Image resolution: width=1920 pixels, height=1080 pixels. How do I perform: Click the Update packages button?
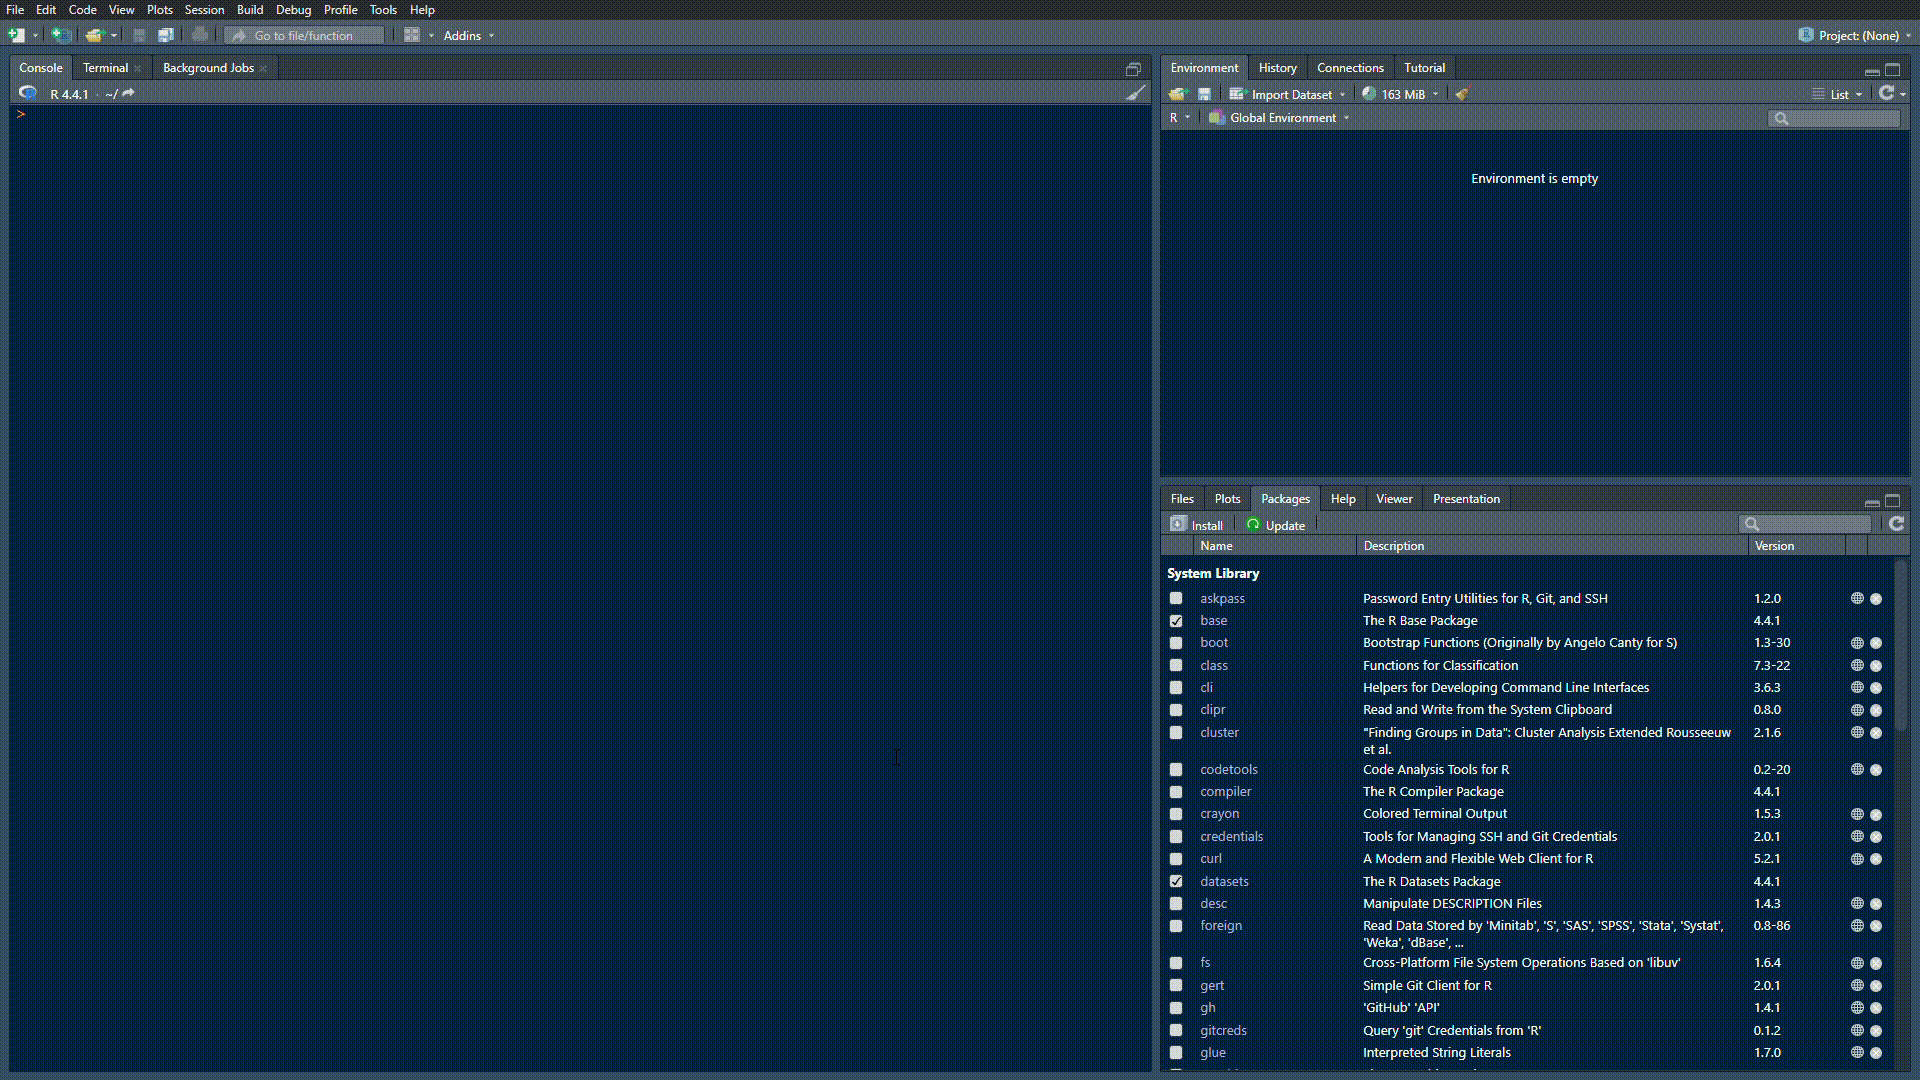(1276, 525)
